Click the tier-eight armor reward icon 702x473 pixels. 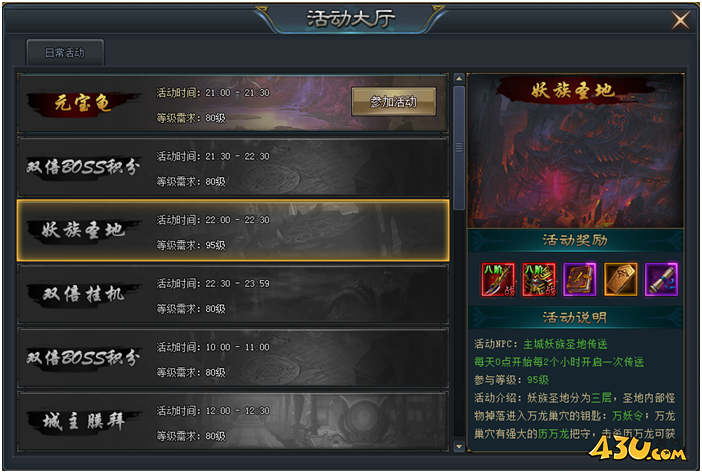click(x=539, y=279)
